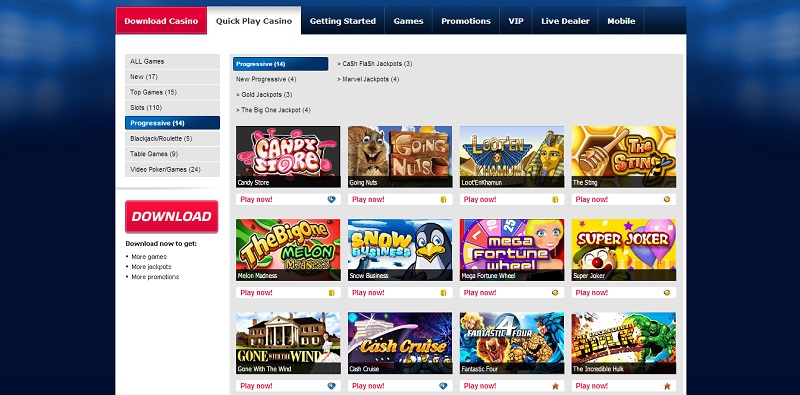Filter by Gold Jackpots (3)
Image resolution: width=800 pixels, height=395 pixels.
(x=264, y=94)
